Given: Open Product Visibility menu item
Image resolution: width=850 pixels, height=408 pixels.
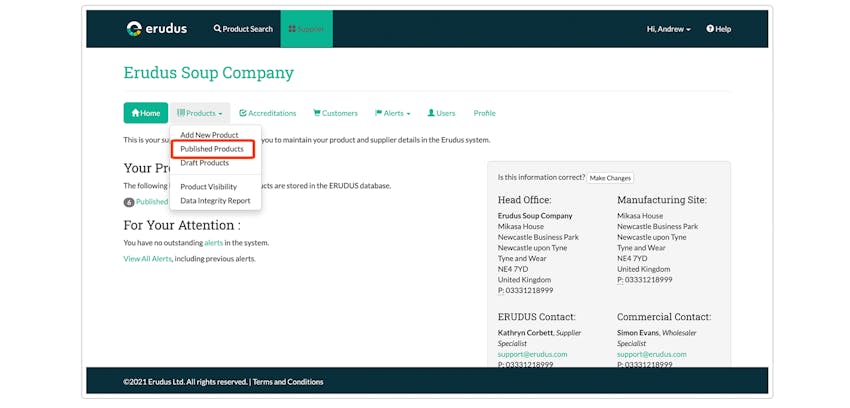Looking at the screenshot, I should pyautogui.click(x=209, y=187).
